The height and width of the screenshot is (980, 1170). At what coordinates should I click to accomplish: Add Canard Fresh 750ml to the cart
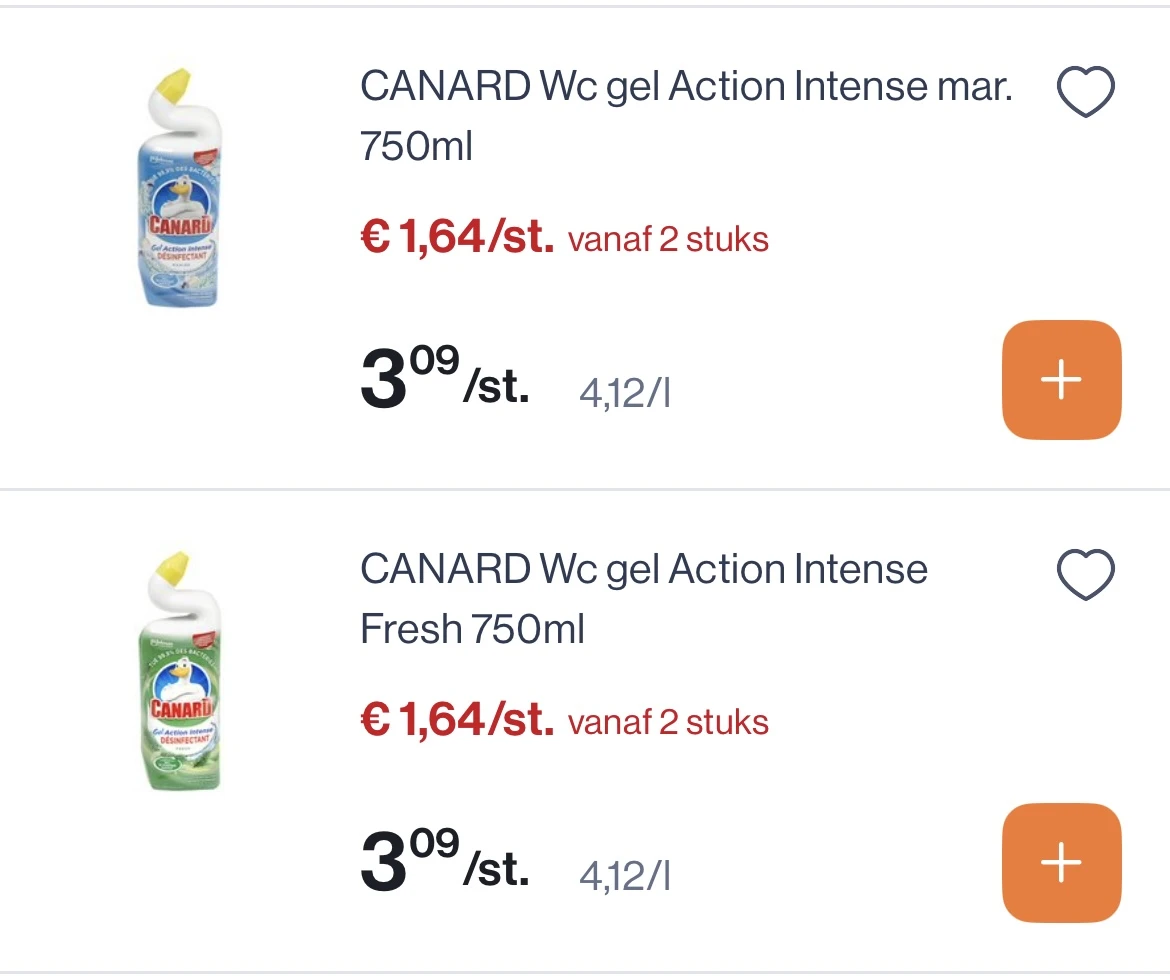(1061, 863)
